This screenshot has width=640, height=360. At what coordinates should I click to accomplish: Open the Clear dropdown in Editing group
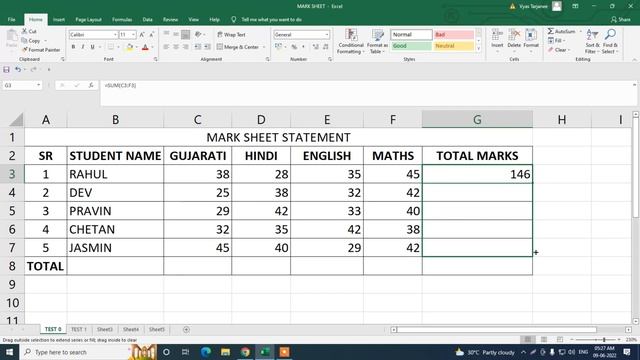[559, 50]
